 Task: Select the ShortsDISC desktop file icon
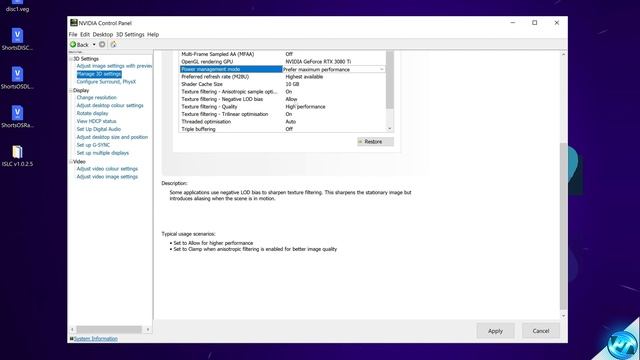click(17, 39)
